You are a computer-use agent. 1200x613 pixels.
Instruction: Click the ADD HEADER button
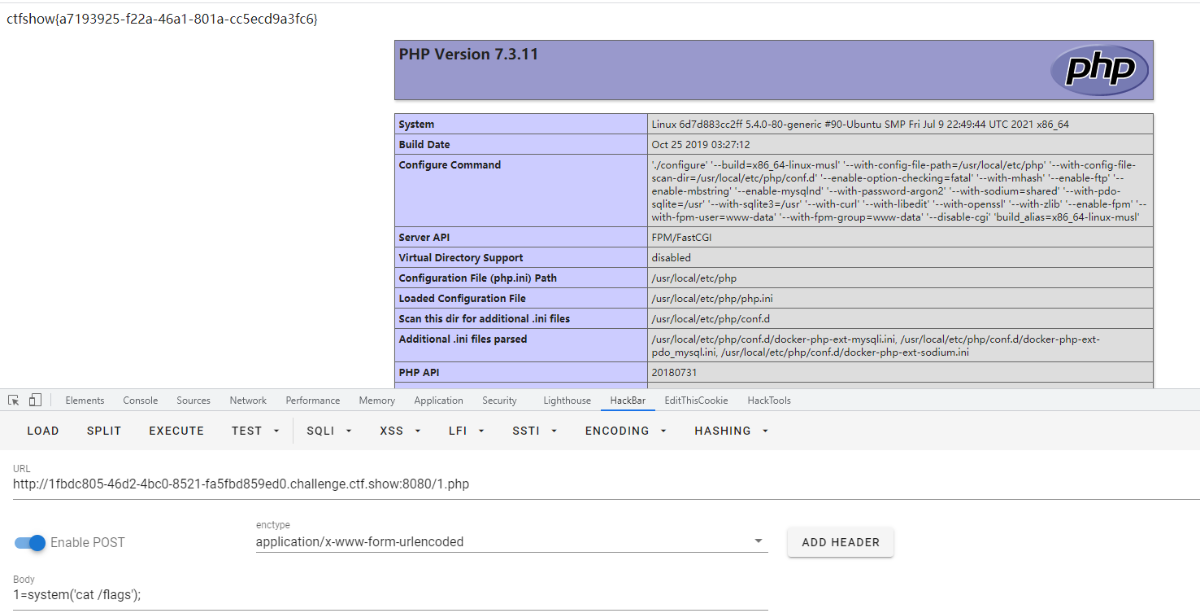click(x=841, y=542)
